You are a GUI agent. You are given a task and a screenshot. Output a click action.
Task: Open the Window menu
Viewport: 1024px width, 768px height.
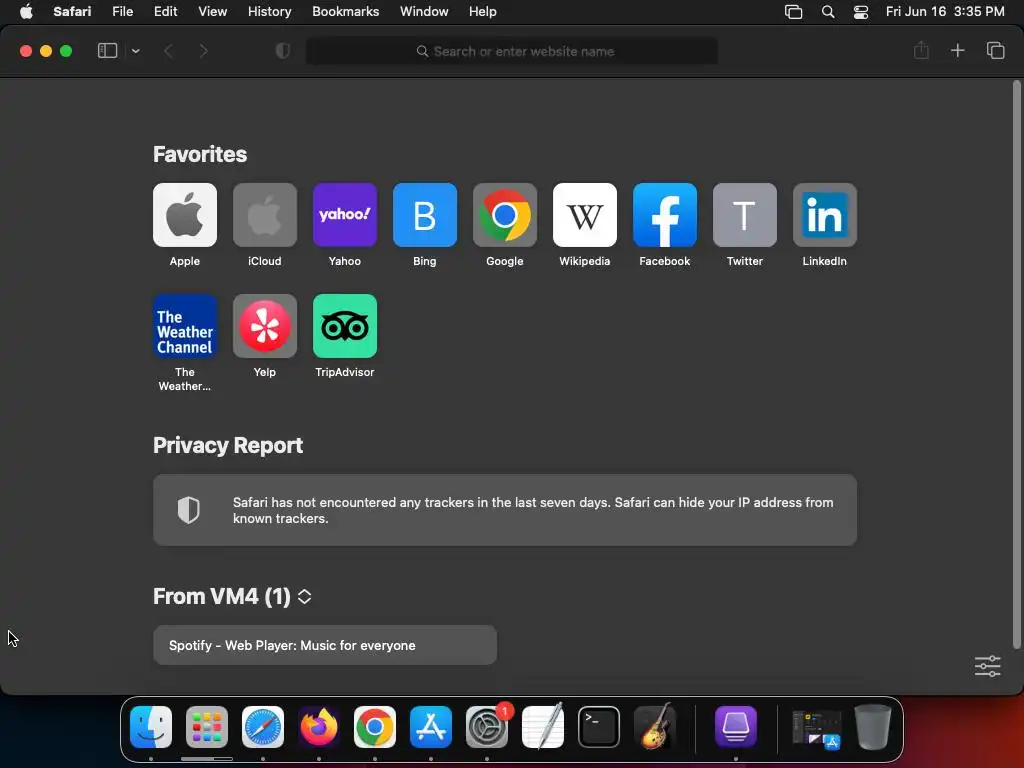click(x=424, y=12)
